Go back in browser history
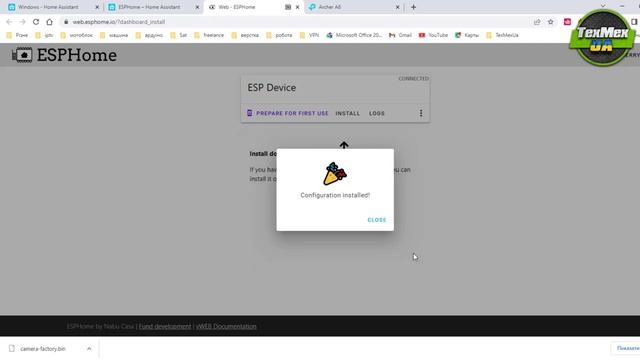Viewport: 640px width, 360px height. tap(9, 22)
